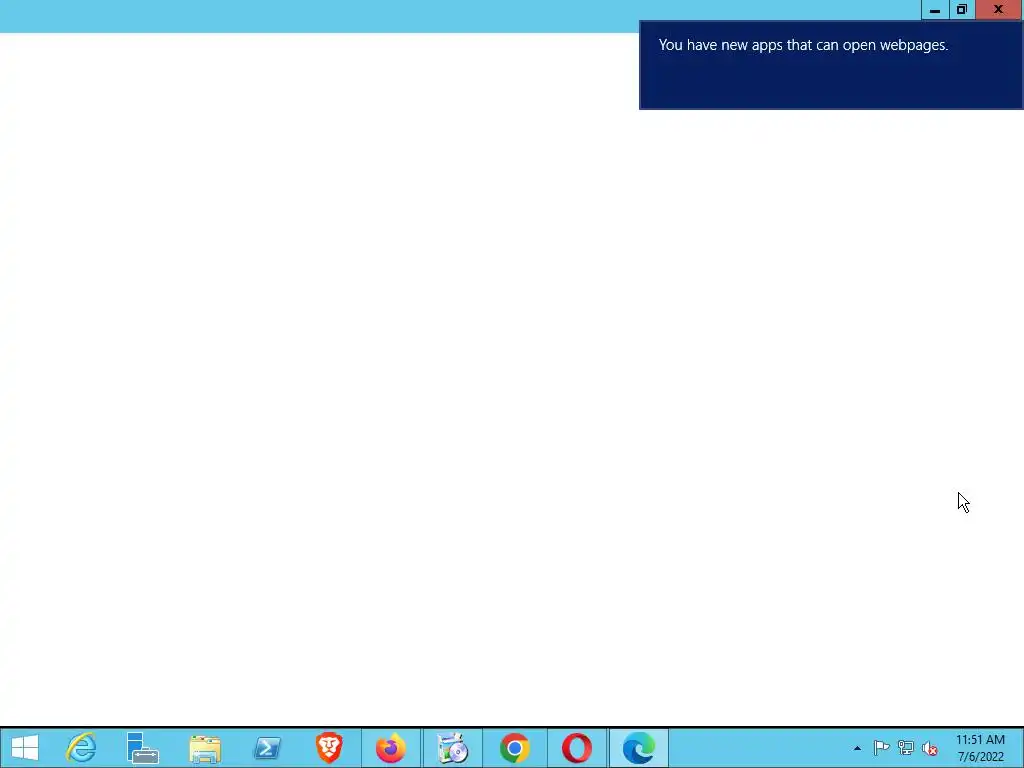Screen dimensions: 1024x768
Task: Show hidden system tray icons
Action: pos(857,748)
